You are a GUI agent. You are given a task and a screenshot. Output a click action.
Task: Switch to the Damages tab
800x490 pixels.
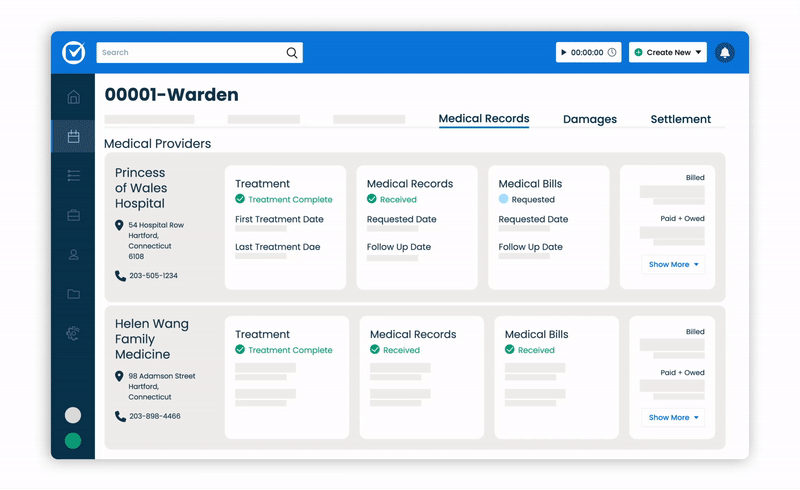pos(590,119)
